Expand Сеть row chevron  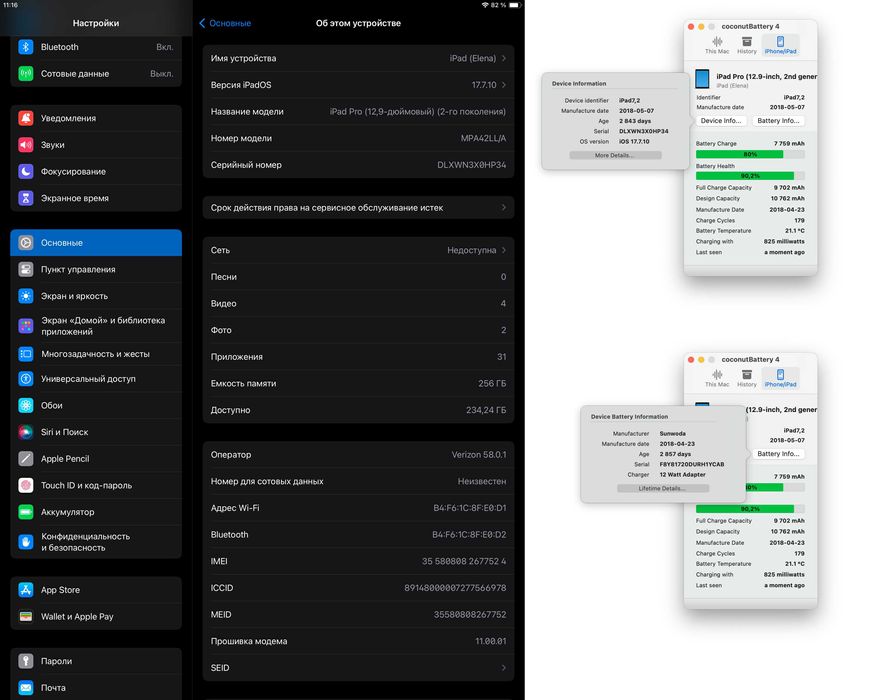(x=503, y=250)
